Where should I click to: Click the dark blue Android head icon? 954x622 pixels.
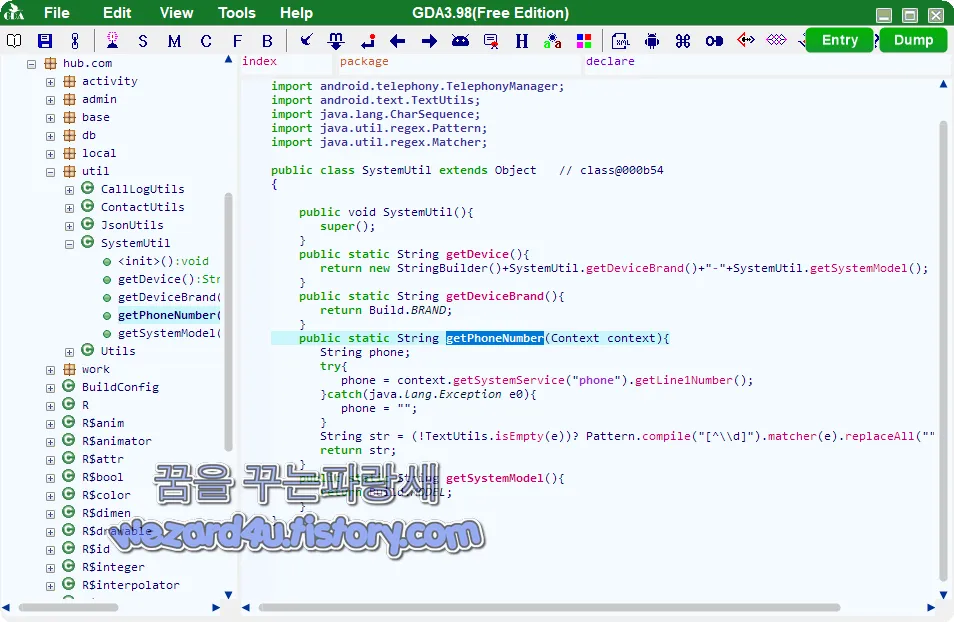point(461,41)
